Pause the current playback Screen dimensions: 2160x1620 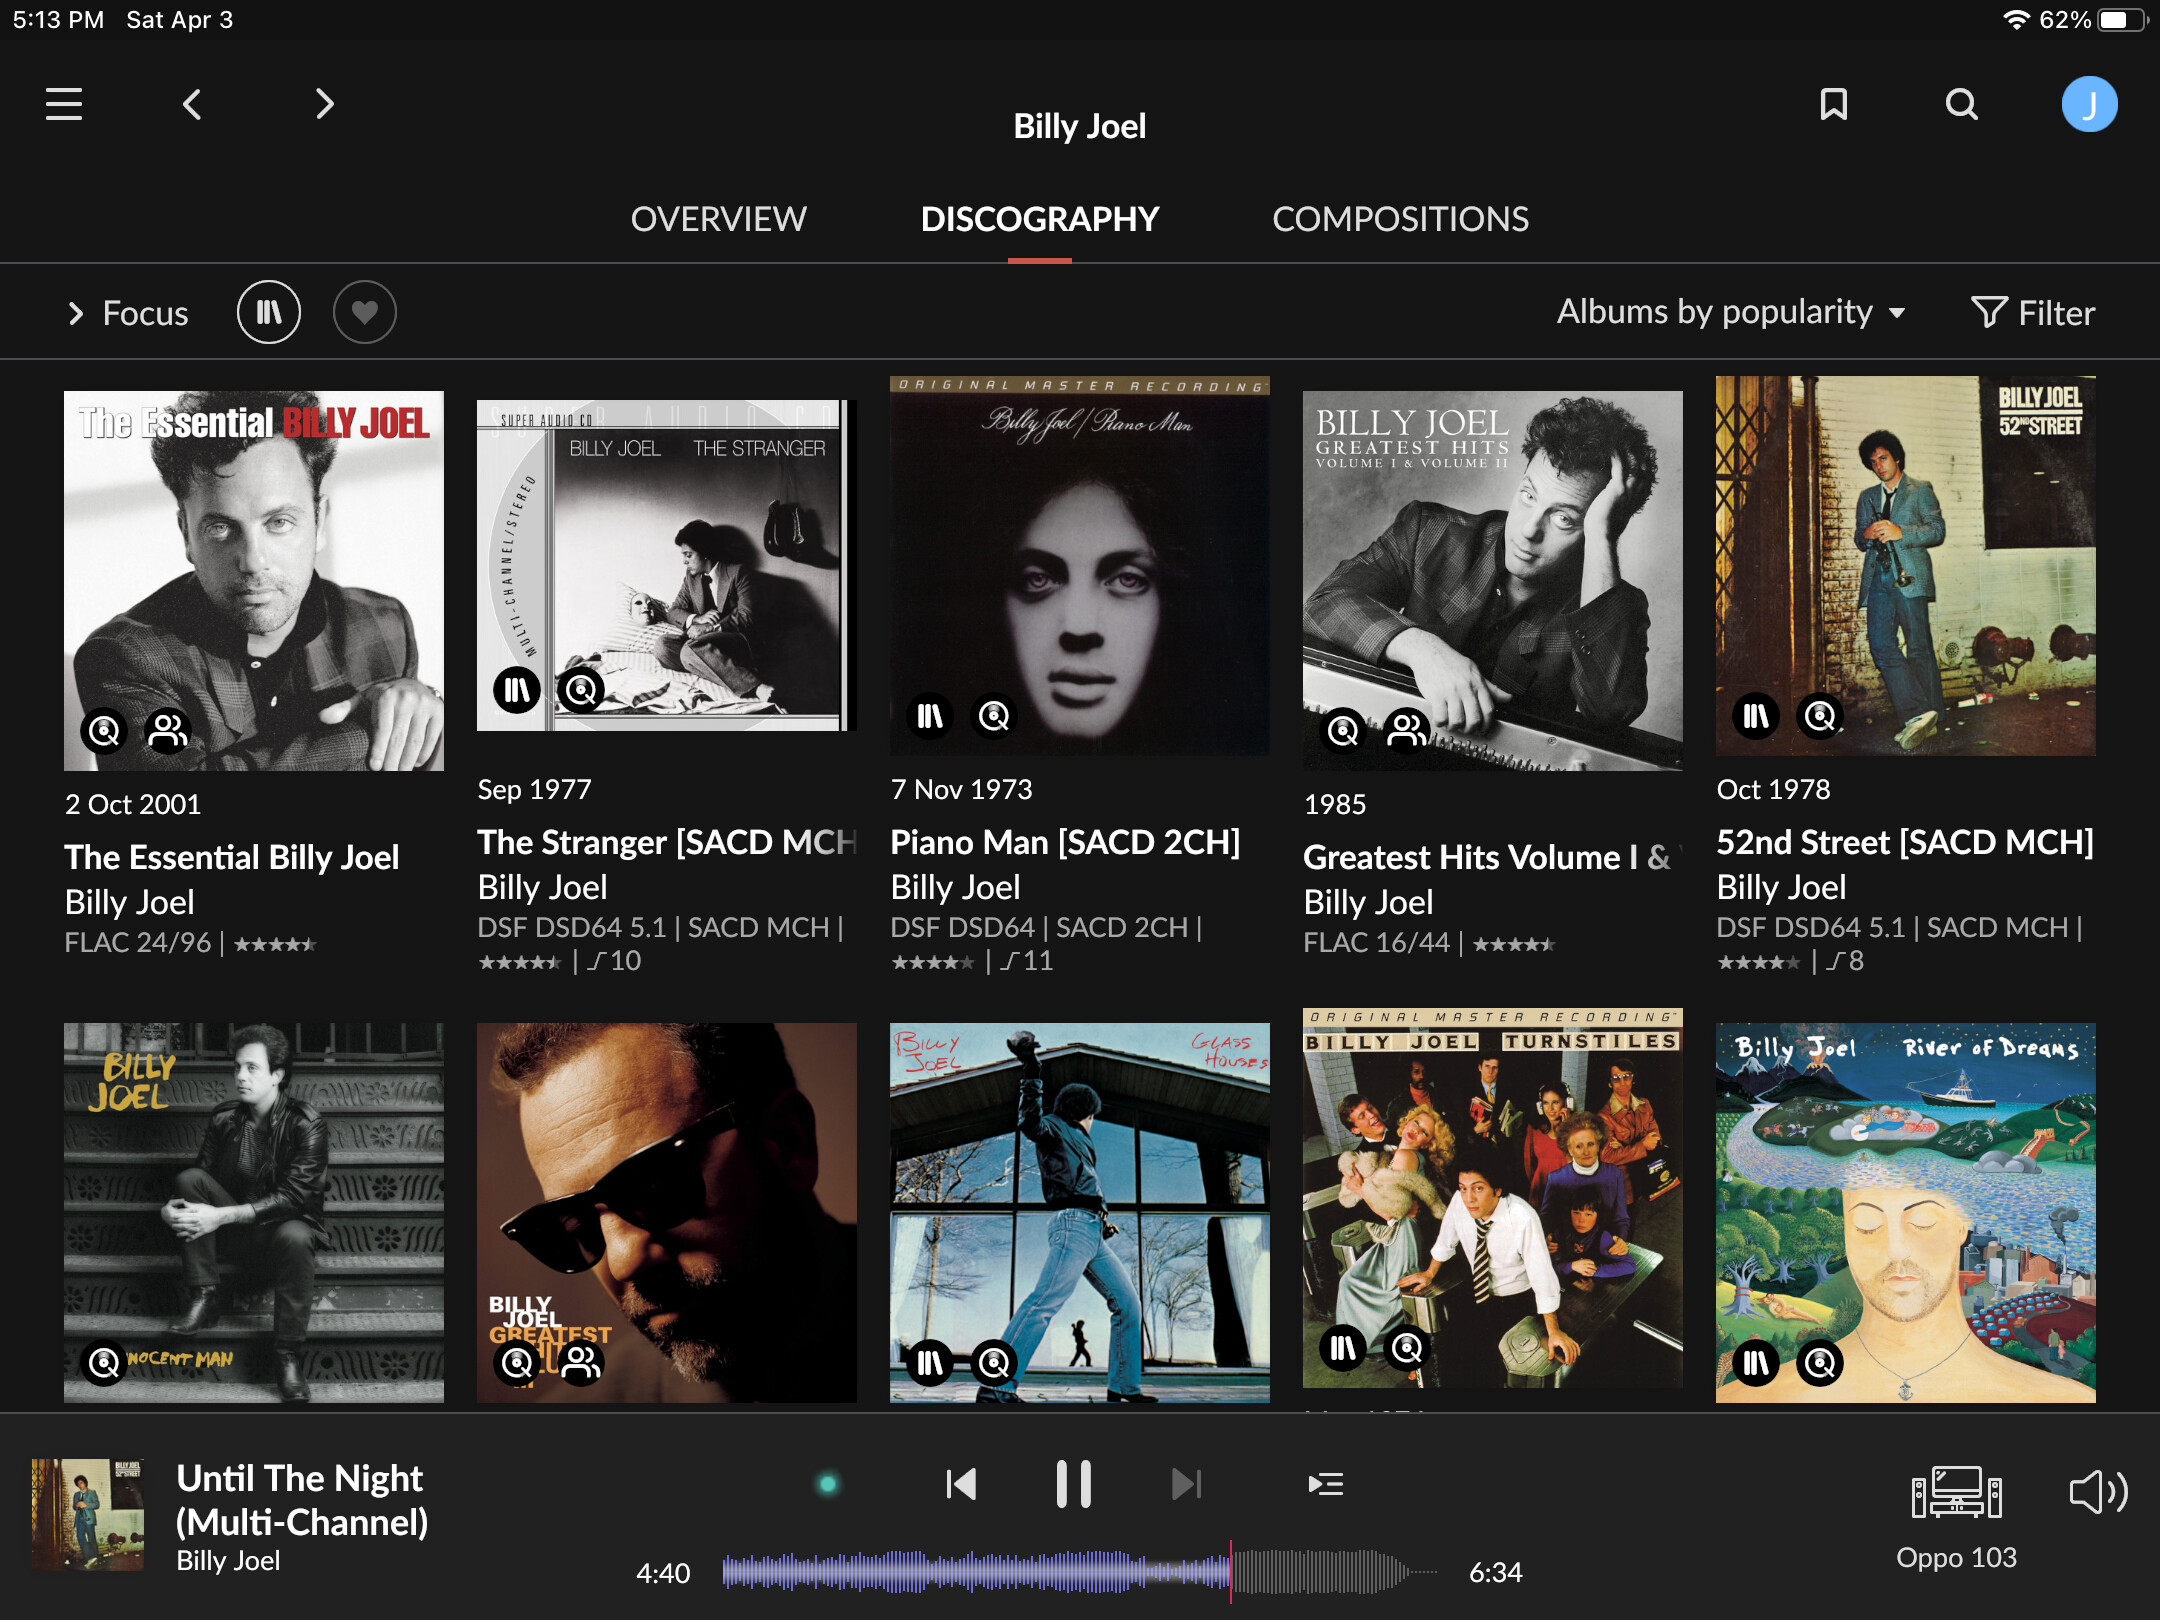[x=1074, y=1484]
